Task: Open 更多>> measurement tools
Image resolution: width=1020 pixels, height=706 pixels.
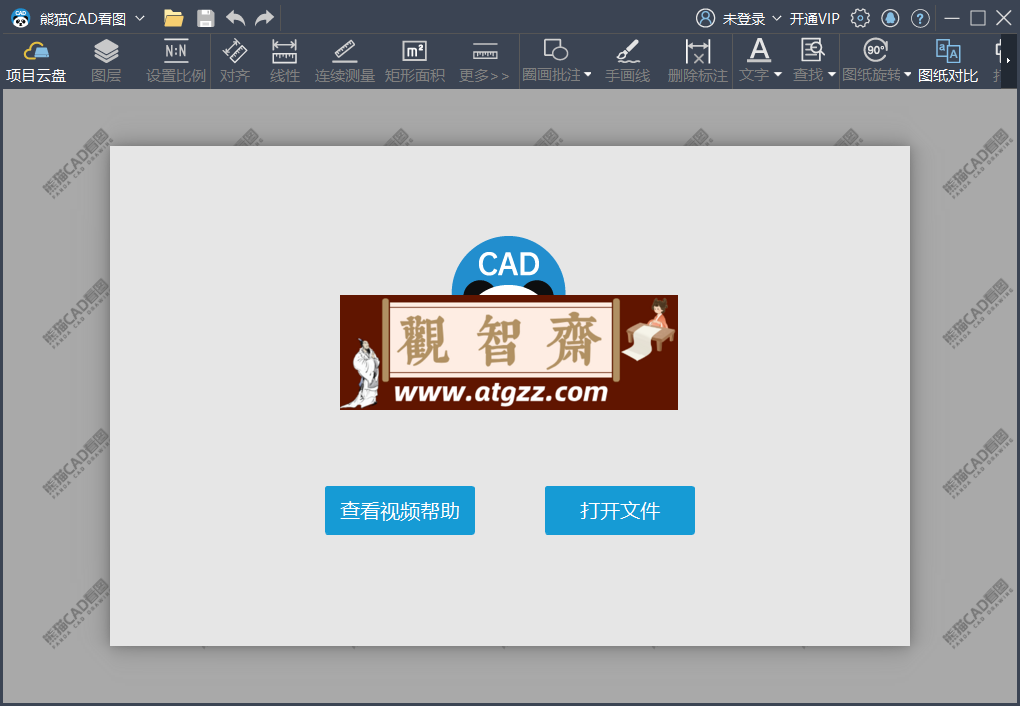Action: click(484, 62)
